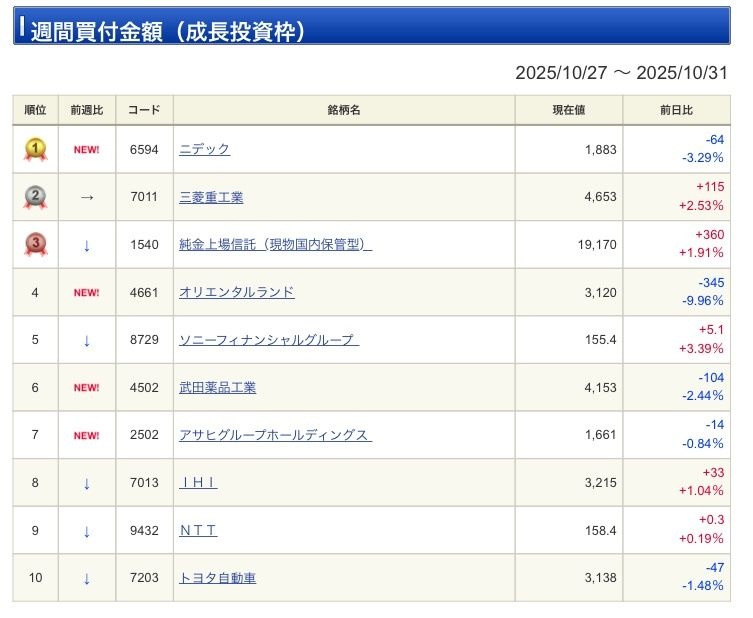The height and width of the screenshot is (618, 753).
Task: Open the ＮＴＴ stock link
Action: coord(198,531)
